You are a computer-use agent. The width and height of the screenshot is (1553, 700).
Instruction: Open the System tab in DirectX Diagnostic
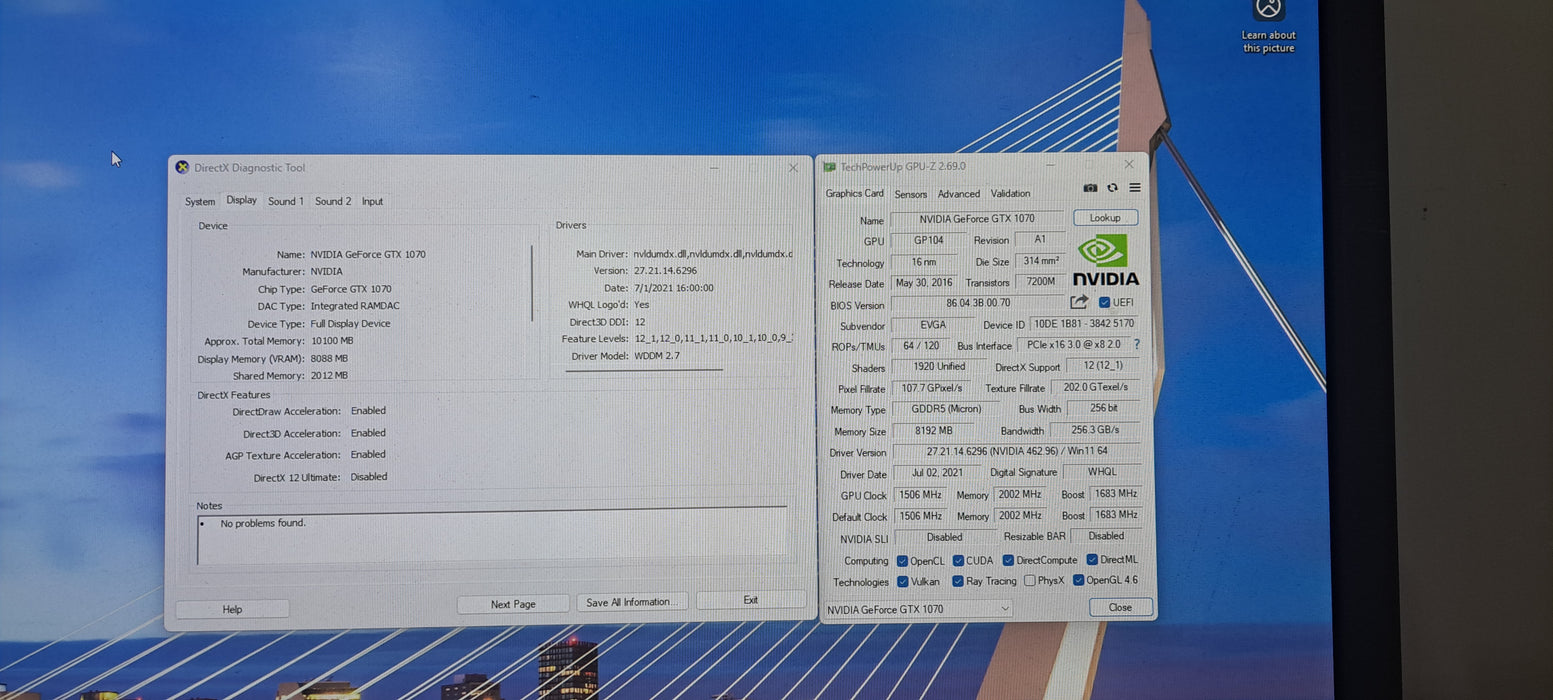point(200,202)
